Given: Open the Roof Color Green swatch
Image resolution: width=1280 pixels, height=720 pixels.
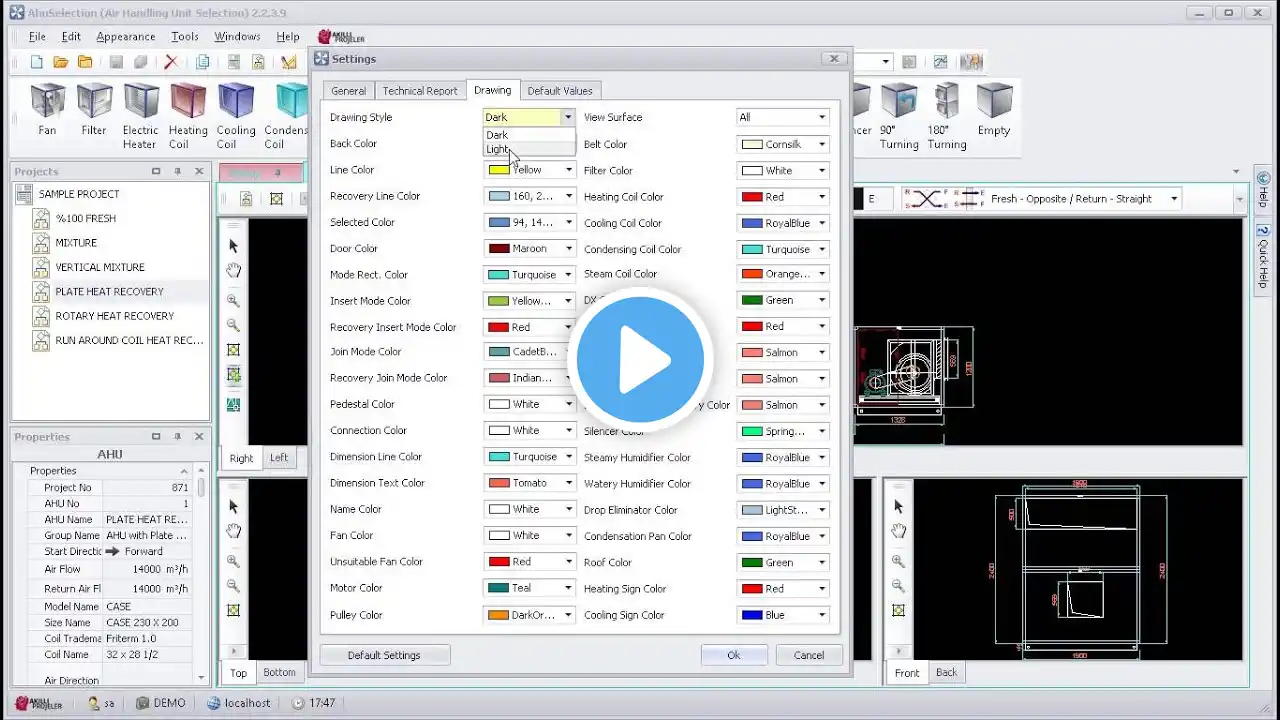Looking at the screenshot, I should point(752,562).
